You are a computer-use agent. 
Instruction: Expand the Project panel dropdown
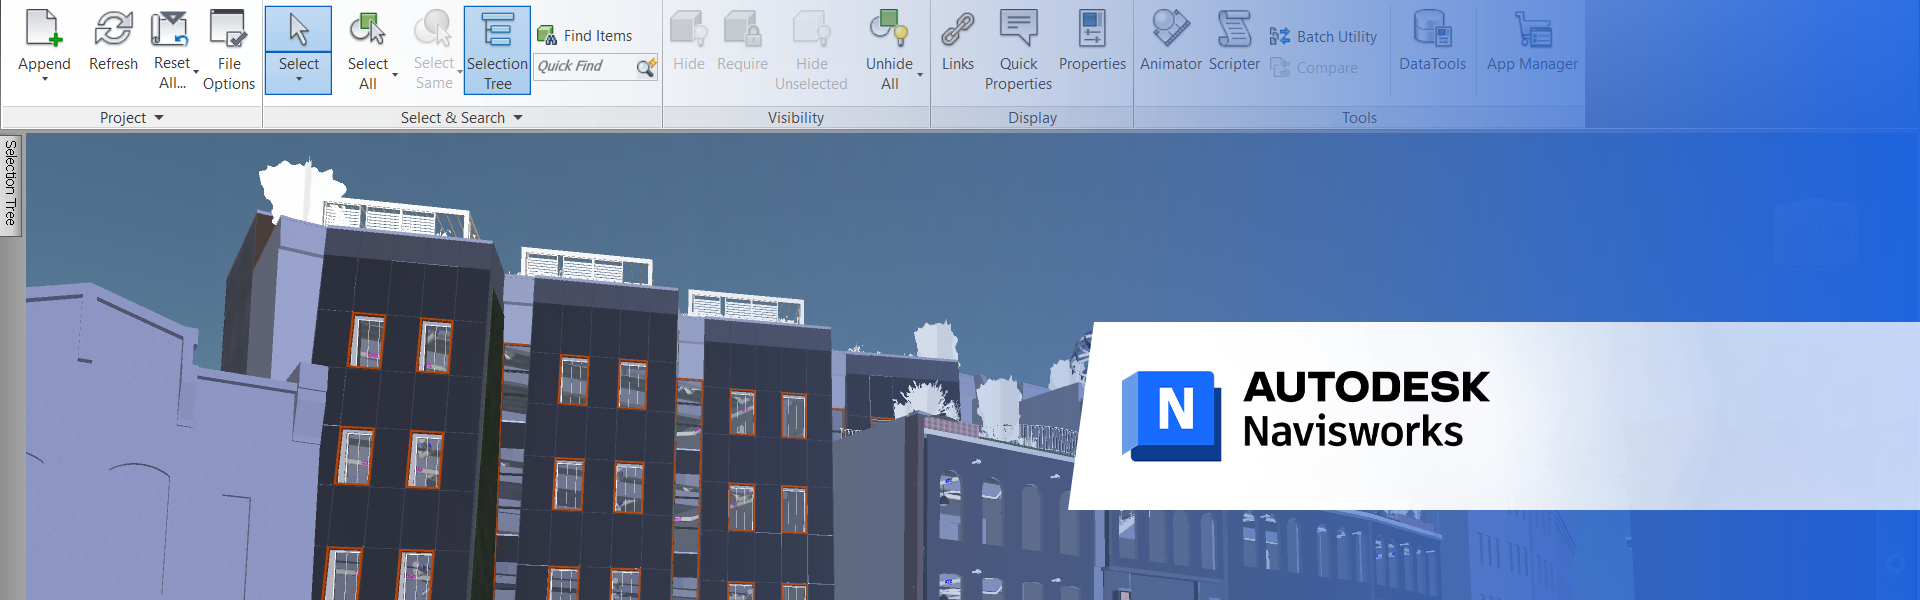tap(159, 118)
